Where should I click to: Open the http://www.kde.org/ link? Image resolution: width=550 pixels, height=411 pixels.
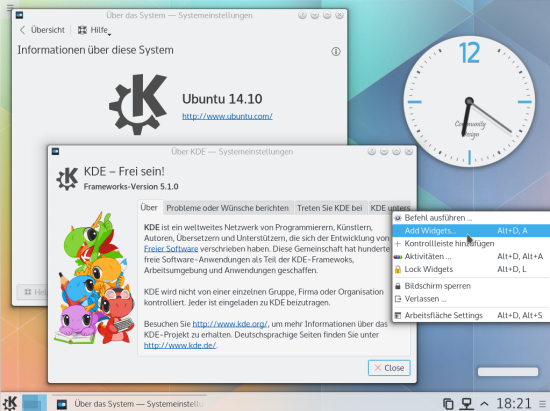click(230, 324)
